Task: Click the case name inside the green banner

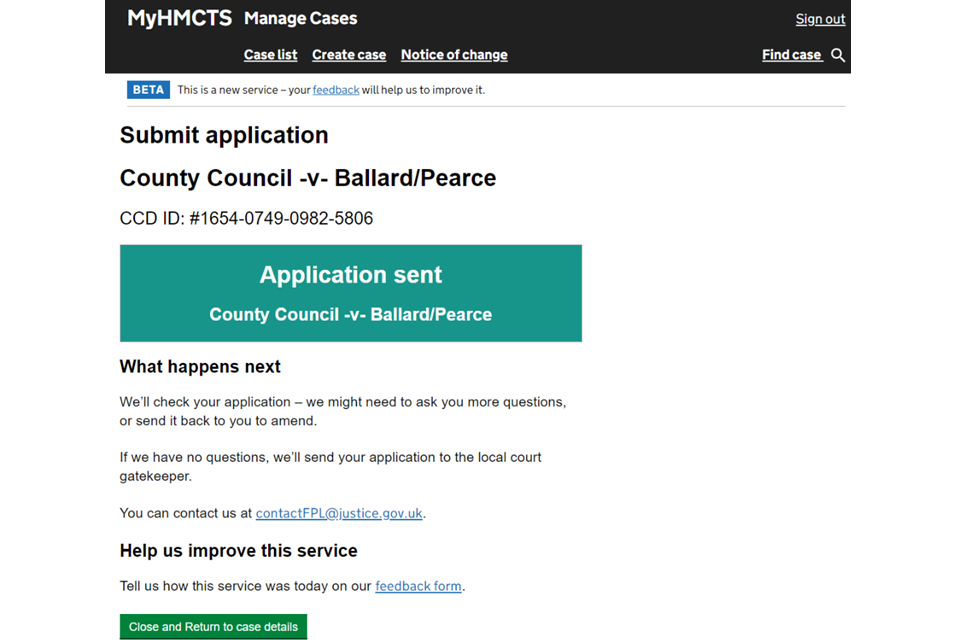Action: coord(350,314)
